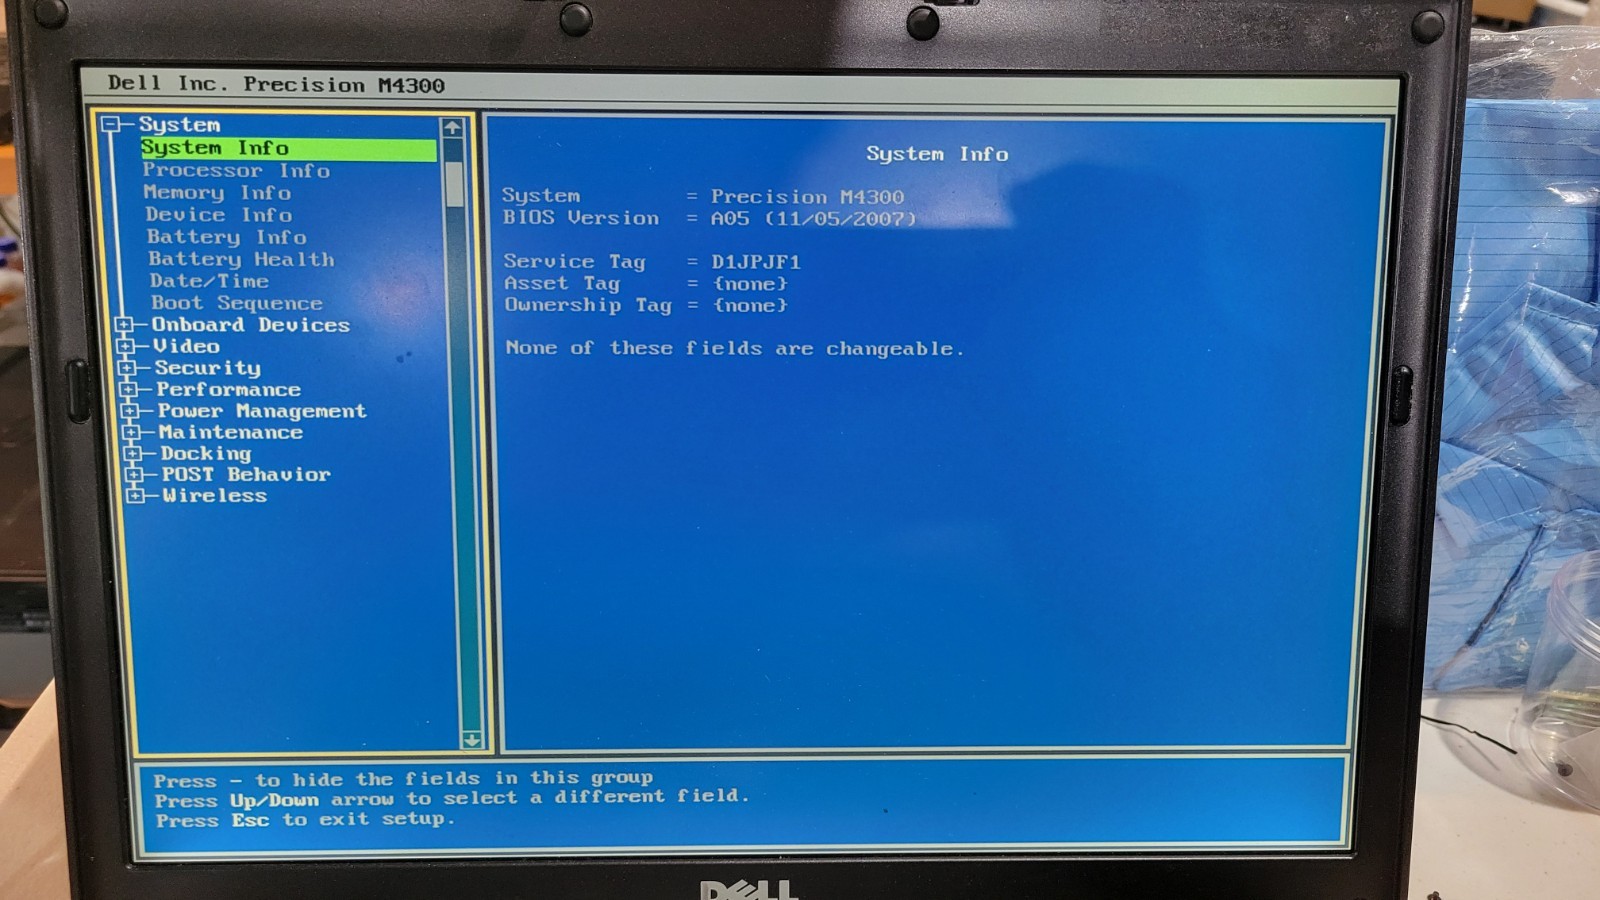Click the tree scrollbar up arrow

coord(452,128)
